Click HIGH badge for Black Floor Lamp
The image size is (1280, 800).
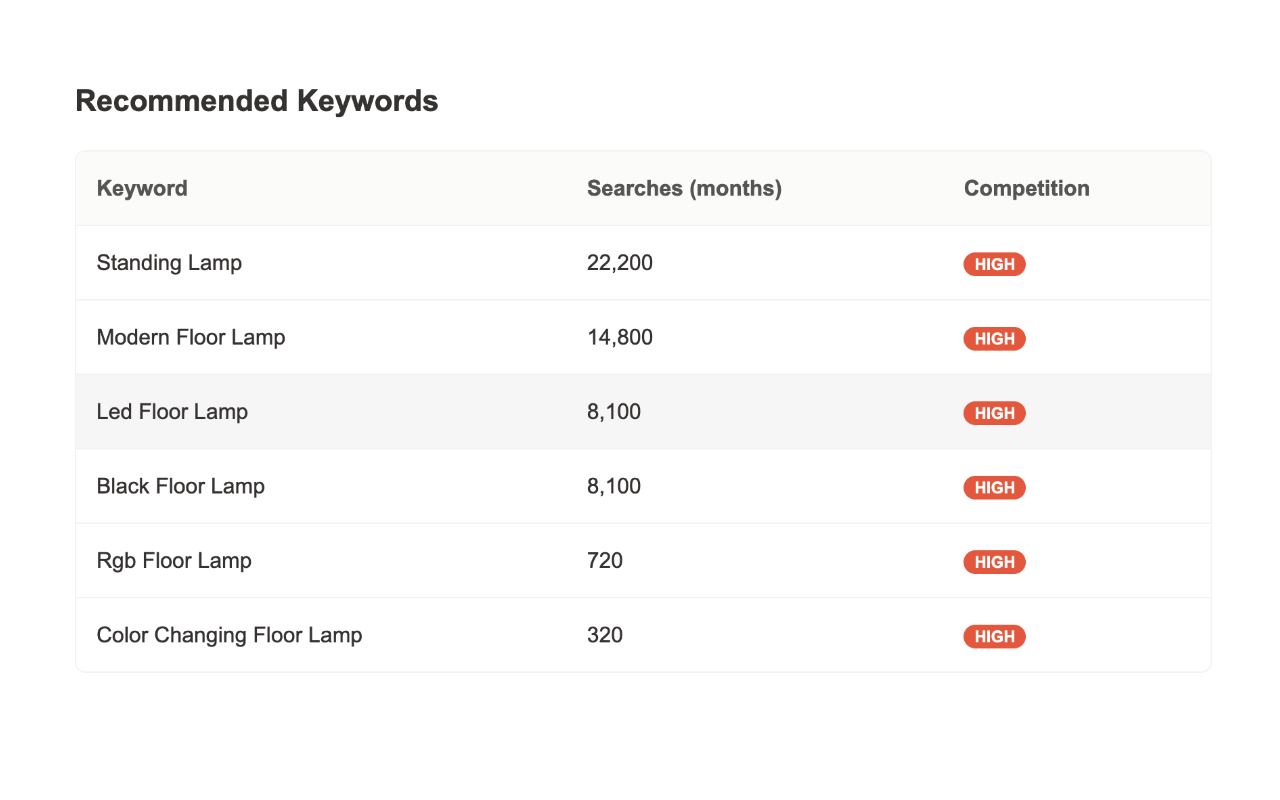point(994,488)
